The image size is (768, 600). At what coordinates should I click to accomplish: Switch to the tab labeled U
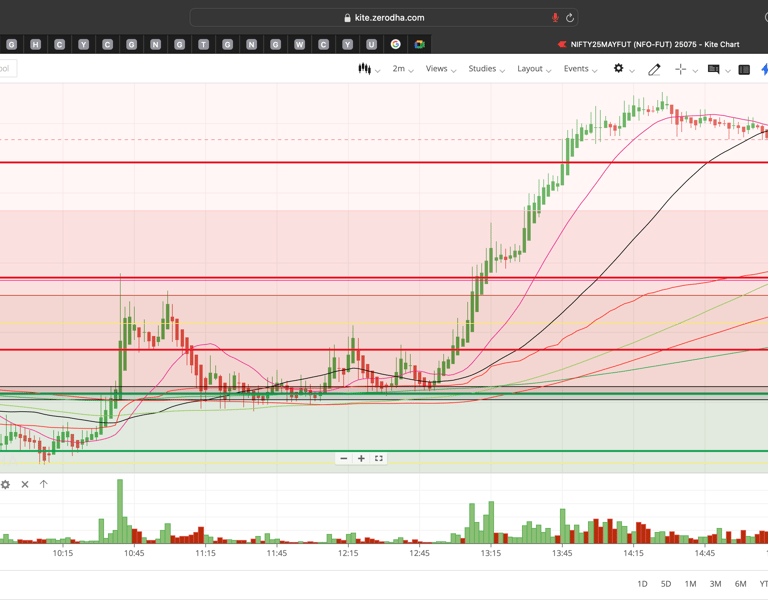pos(371,45)
